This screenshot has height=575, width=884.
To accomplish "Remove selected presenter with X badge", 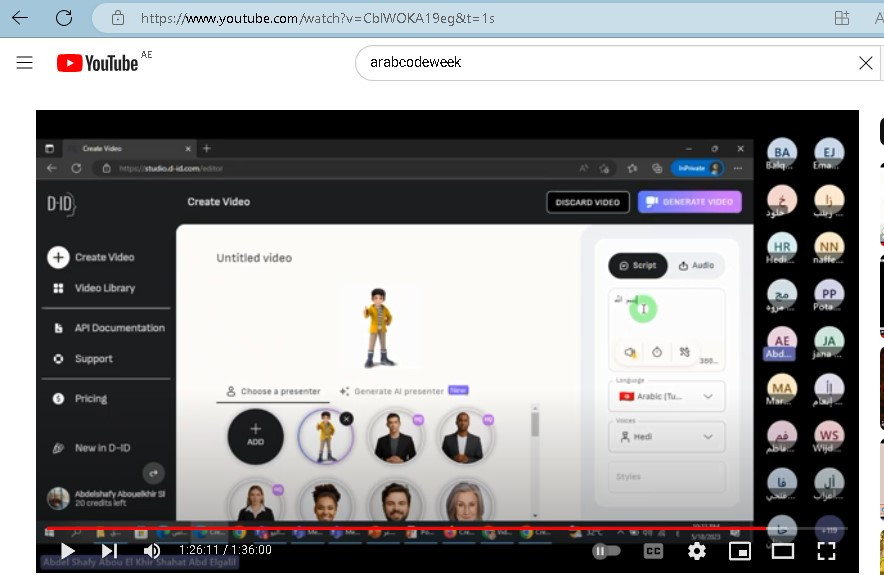I will pos(347,418).
